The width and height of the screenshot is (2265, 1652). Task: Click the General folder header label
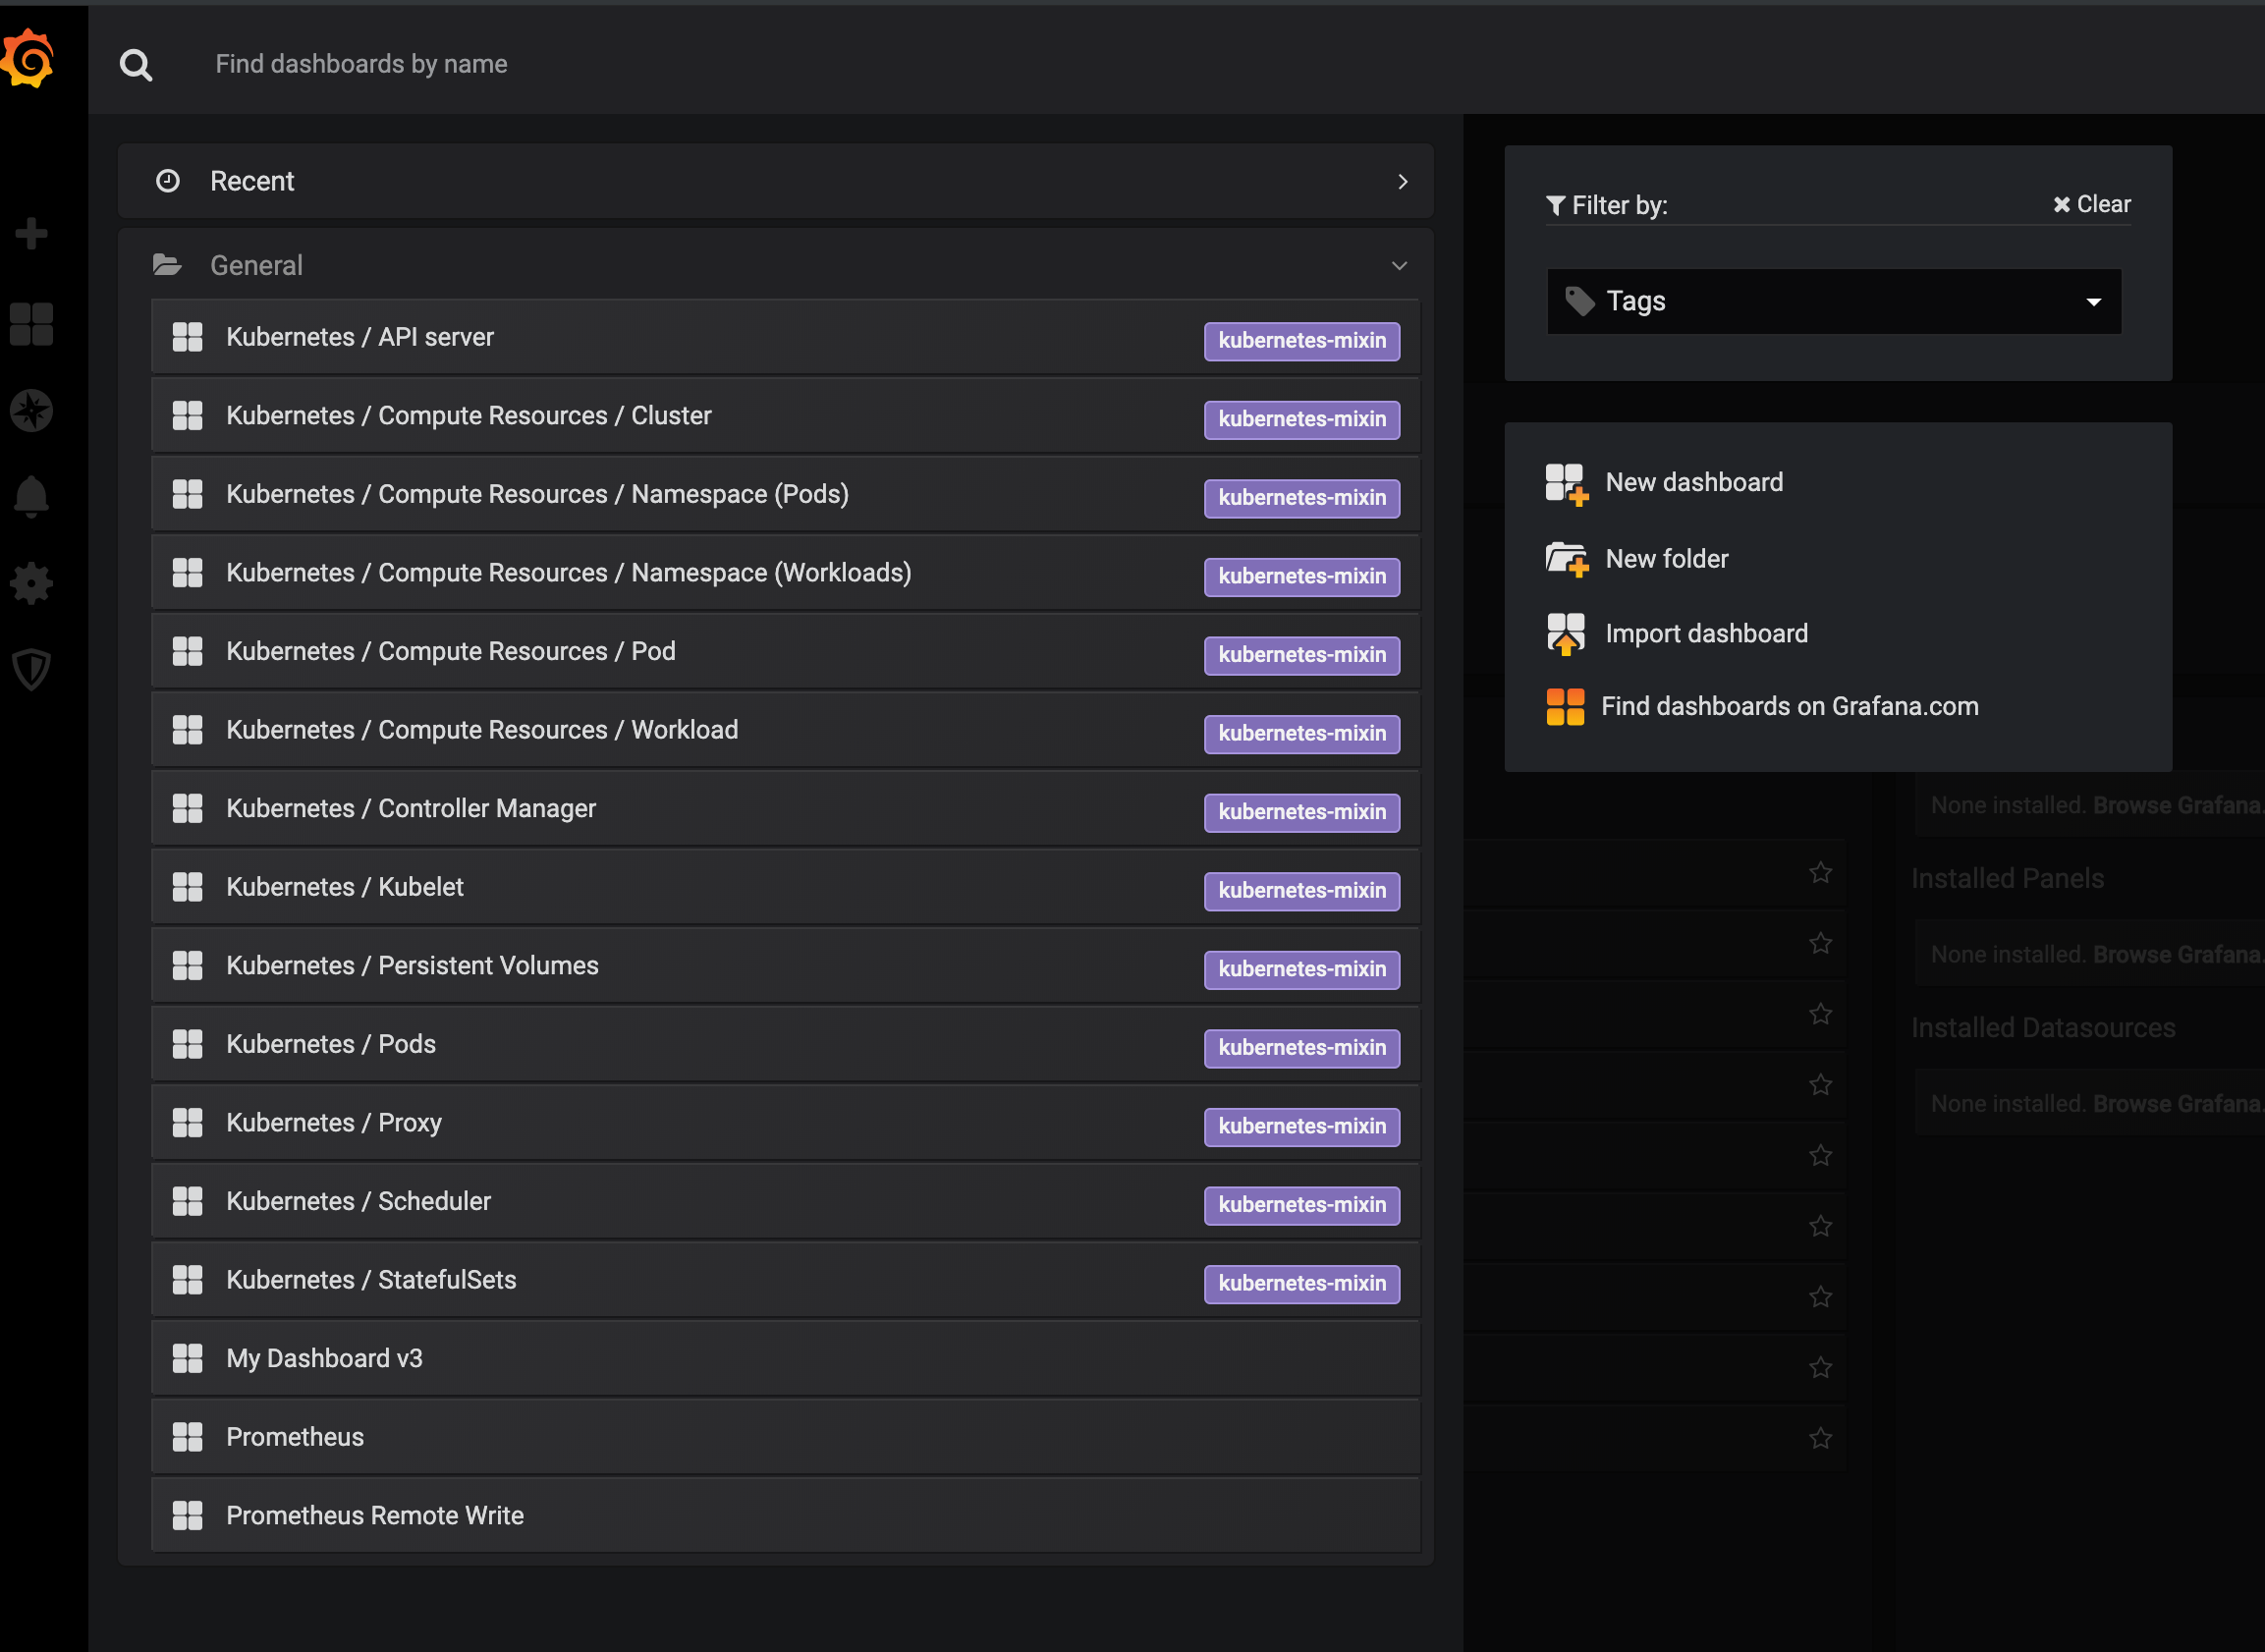pyautogui.click(x=256, y=265)
